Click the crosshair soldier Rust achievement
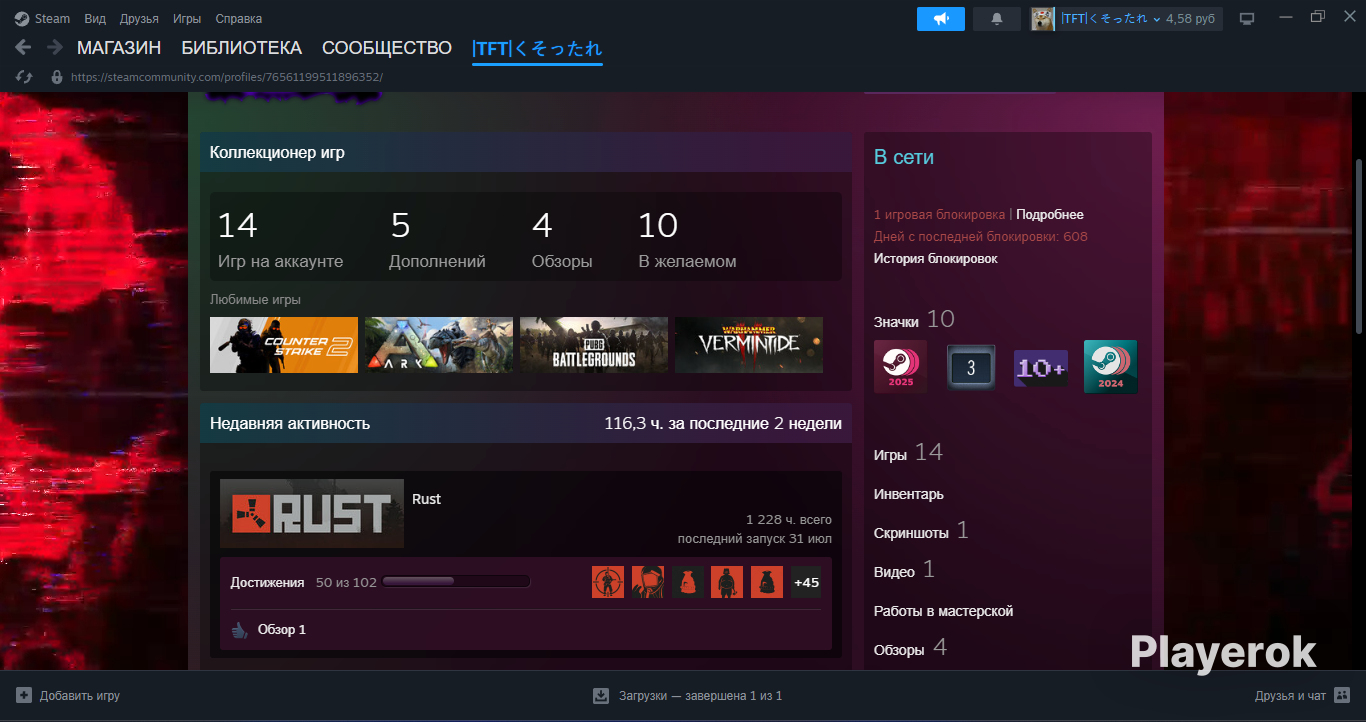This screenshot has height=722, width=1366. point(608,582)
